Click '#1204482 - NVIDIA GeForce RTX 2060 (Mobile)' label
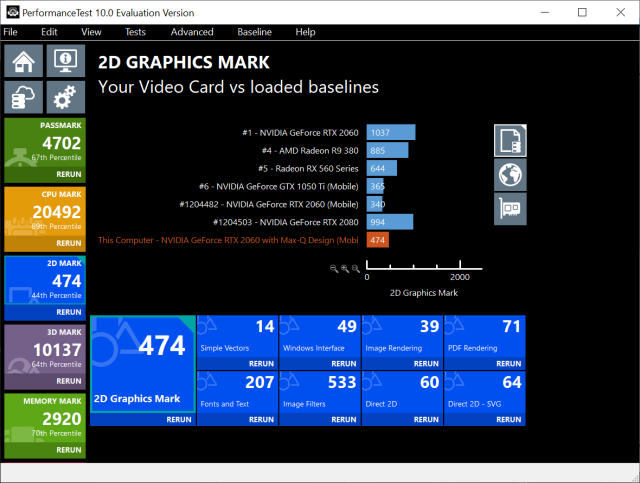This screenshot has width=640, height=483. click(x=269, y=204)
